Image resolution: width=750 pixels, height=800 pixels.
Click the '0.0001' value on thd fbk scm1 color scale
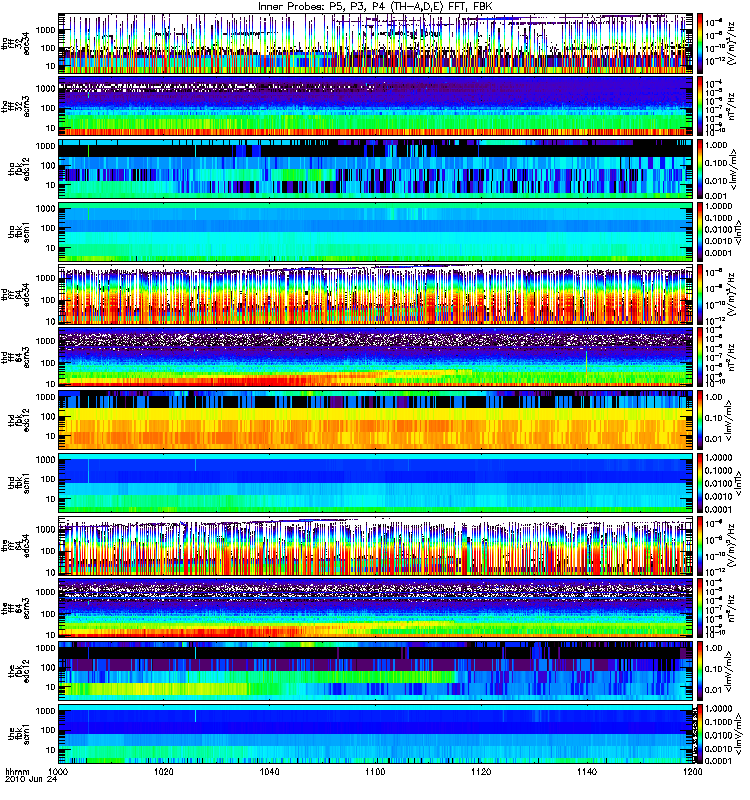click(719, 509)
